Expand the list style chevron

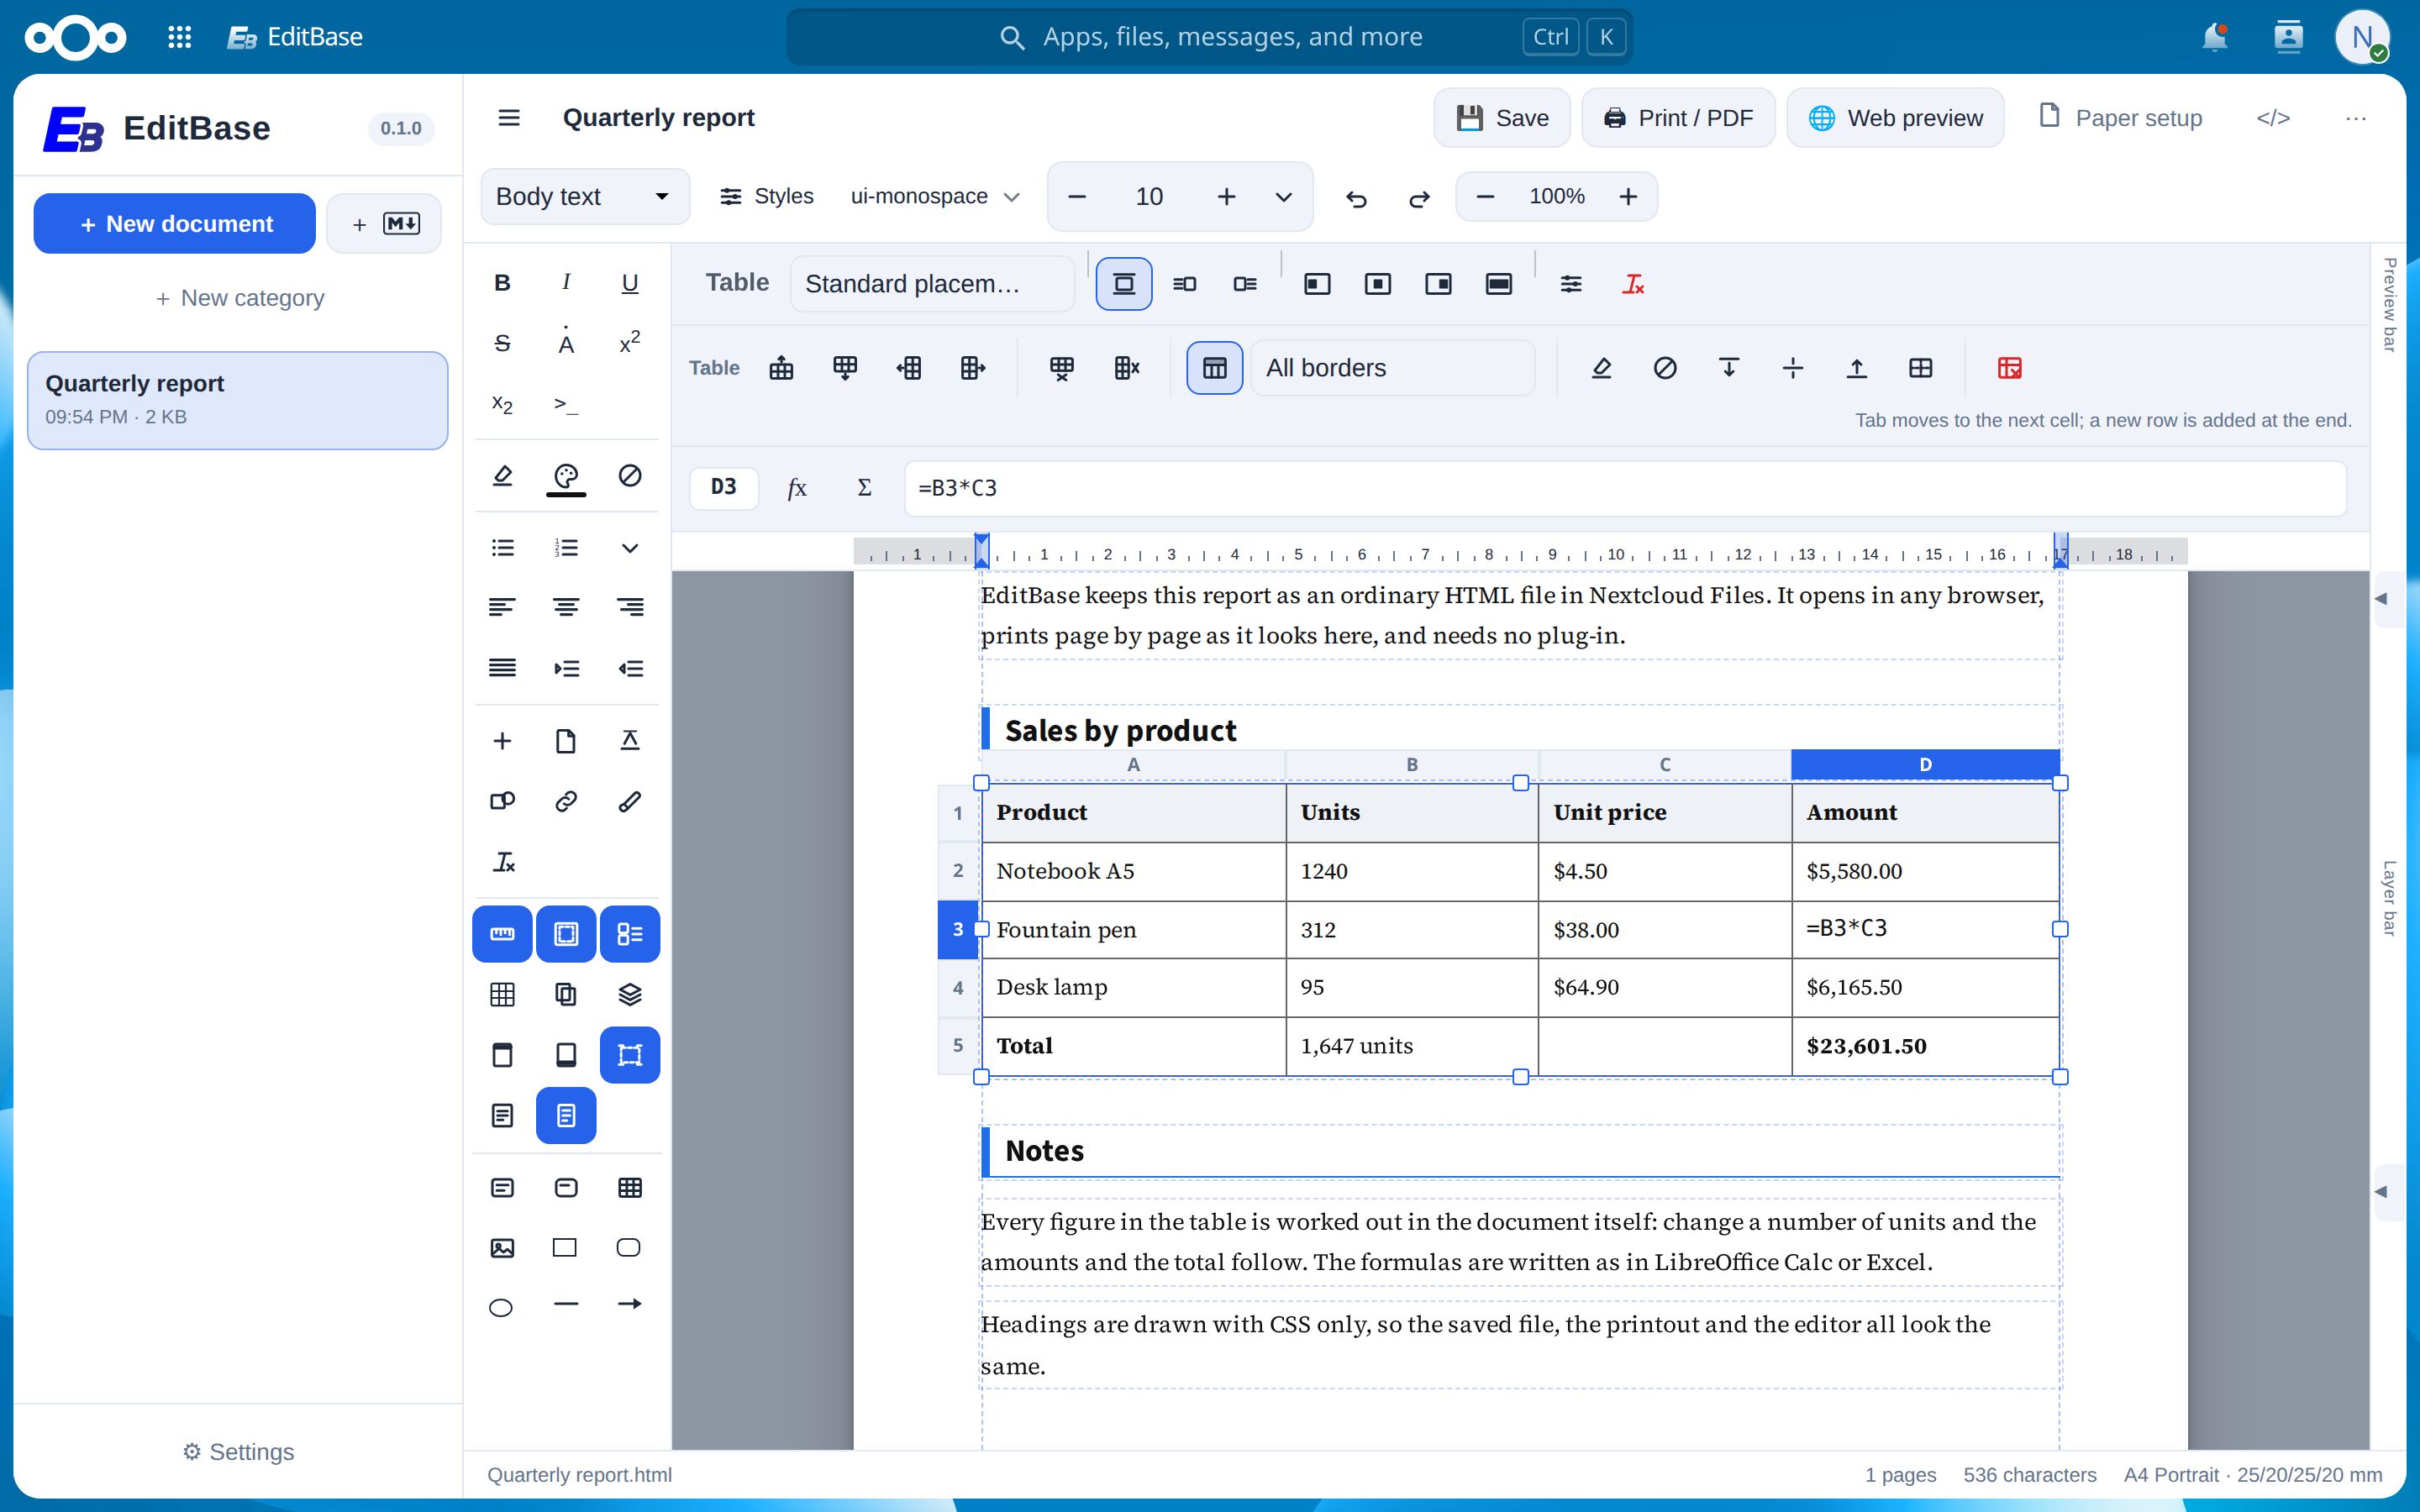click(x=630, y=548)
